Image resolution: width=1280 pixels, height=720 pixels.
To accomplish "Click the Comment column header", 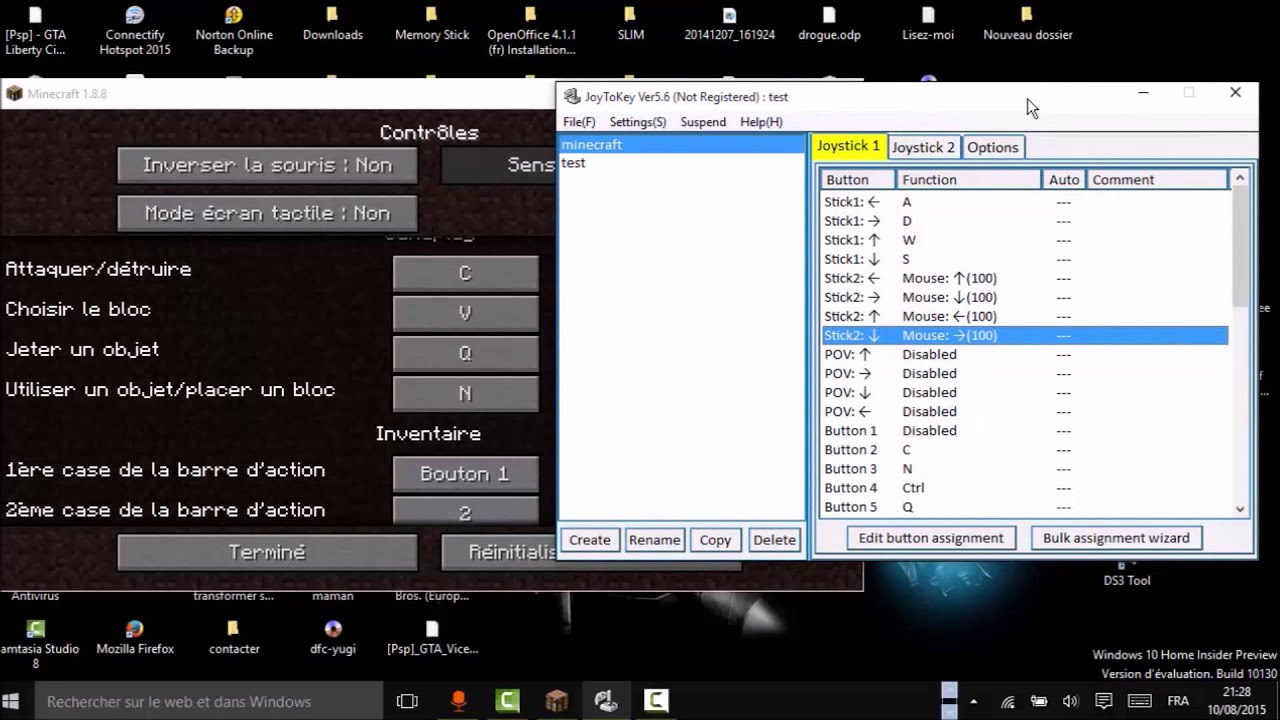I will coord(1158,180).
